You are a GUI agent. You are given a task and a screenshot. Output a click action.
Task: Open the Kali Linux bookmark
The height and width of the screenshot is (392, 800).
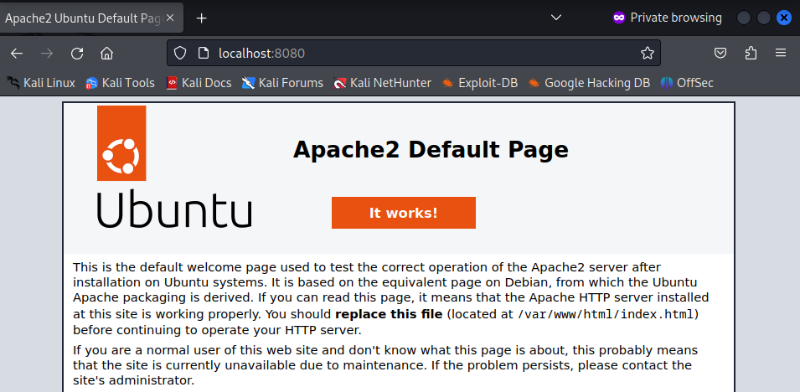41,83
